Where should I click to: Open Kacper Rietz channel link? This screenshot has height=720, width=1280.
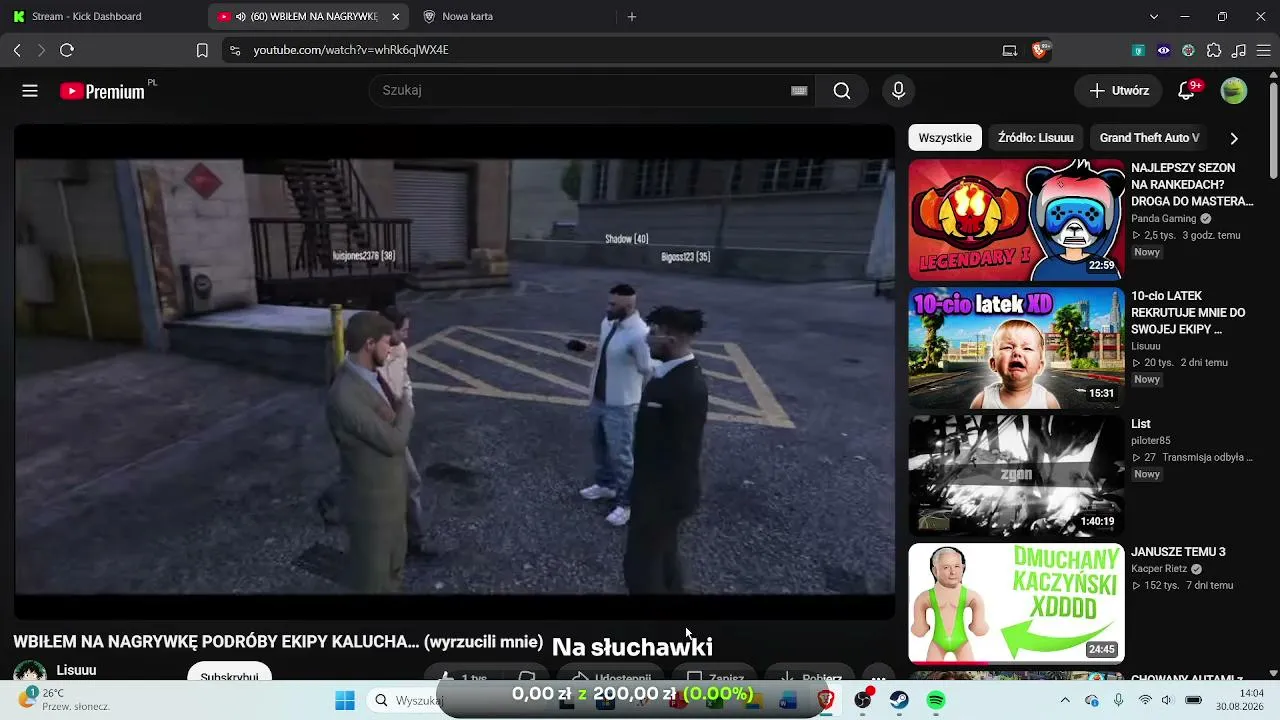pyautogui.click(x=1160, y=569)
